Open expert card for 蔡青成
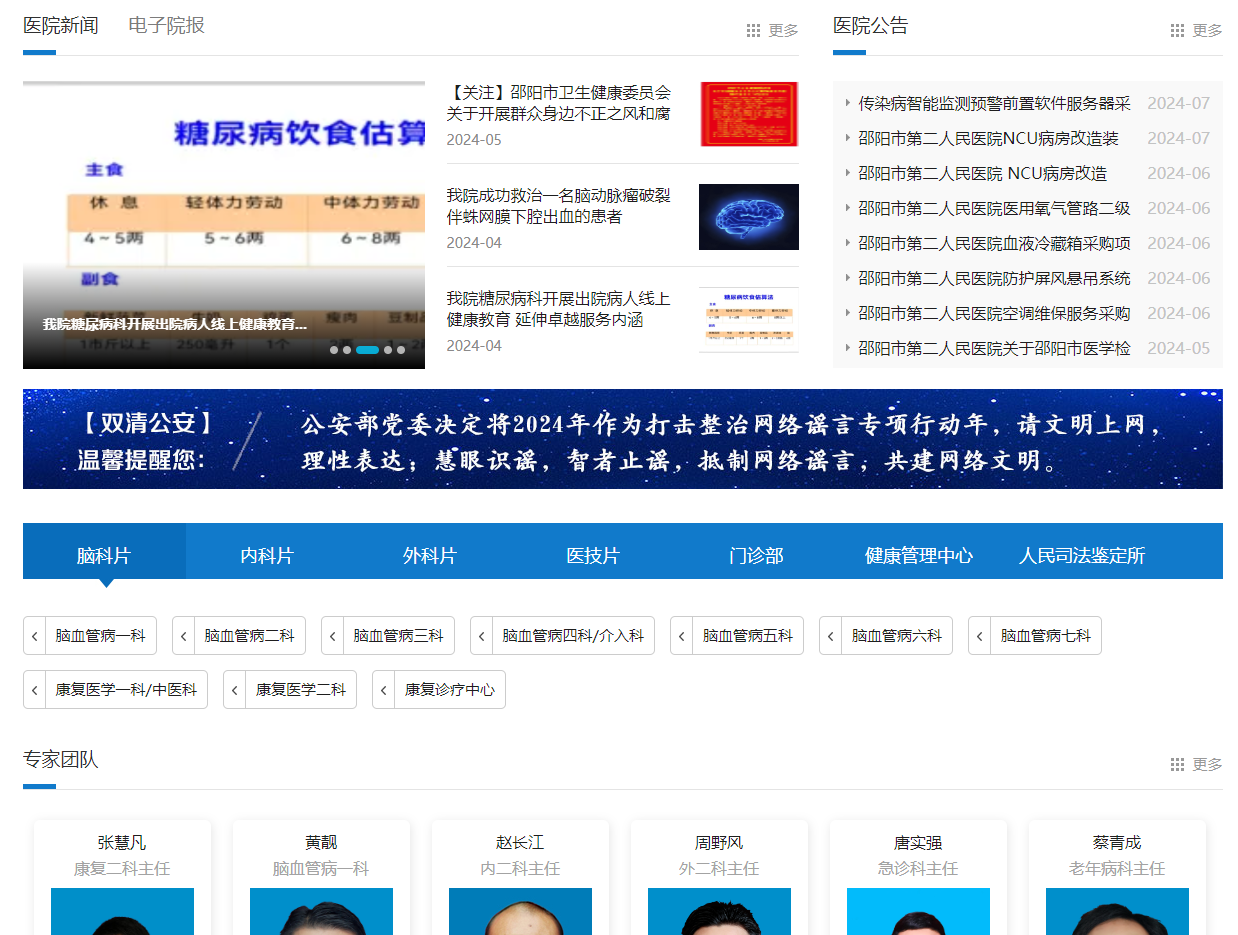1238x935 pixels. (x=1117, y=878)
